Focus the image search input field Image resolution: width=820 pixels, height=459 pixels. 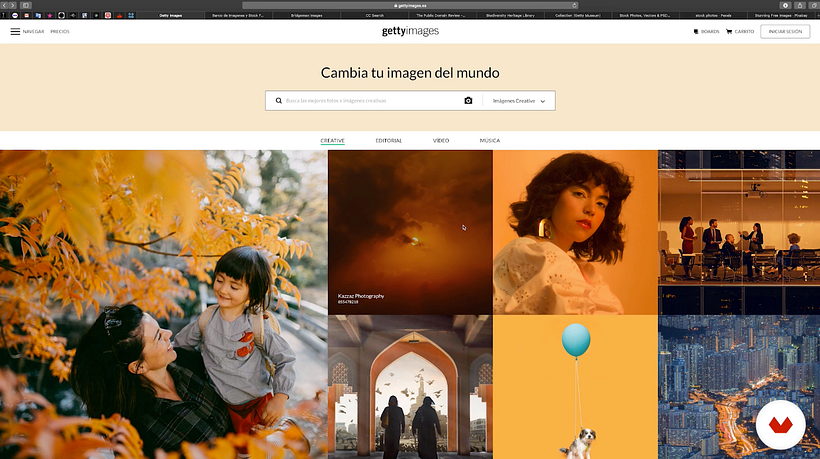(371, 100)
